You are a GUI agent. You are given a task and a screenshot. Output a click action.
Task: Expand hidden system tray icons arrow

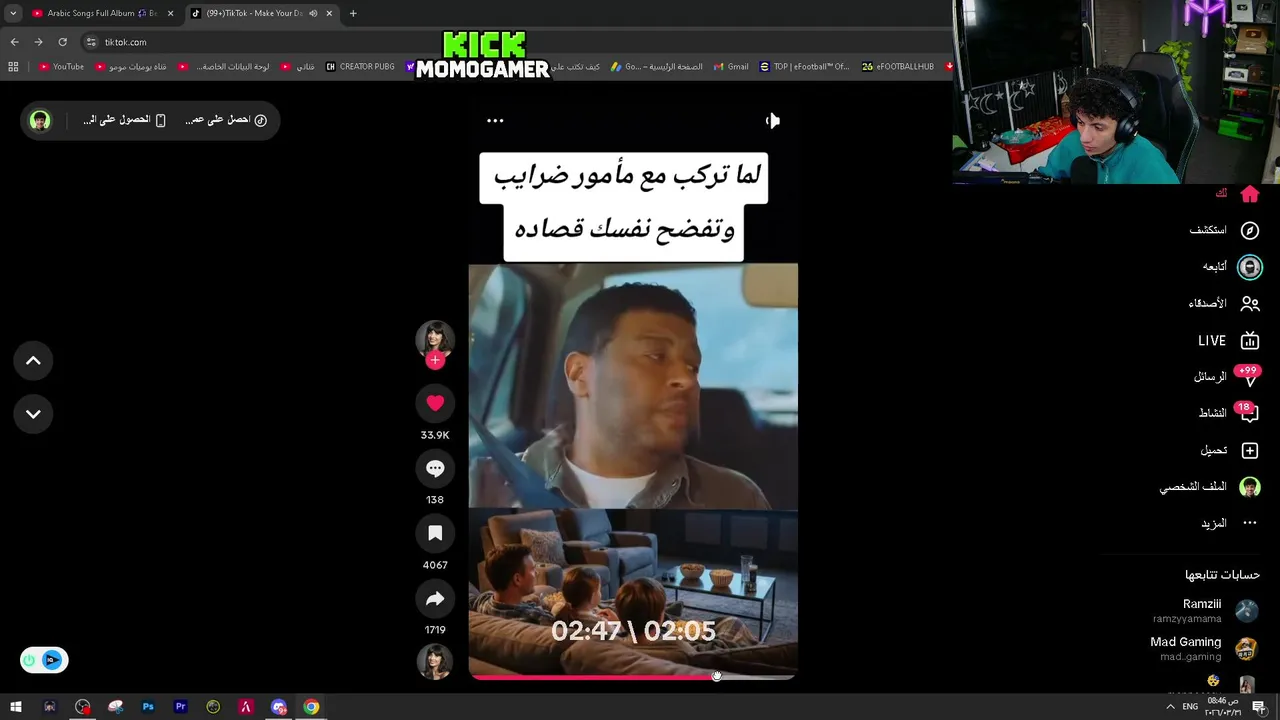[x=1170, y=707]
